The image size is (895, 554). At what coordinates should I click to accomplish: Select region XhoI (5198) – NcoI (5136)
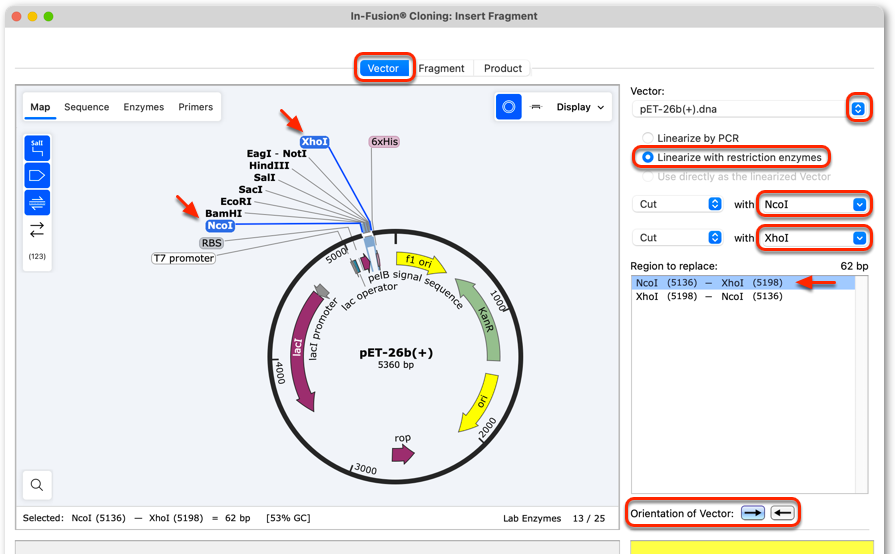tap(743, 296)
